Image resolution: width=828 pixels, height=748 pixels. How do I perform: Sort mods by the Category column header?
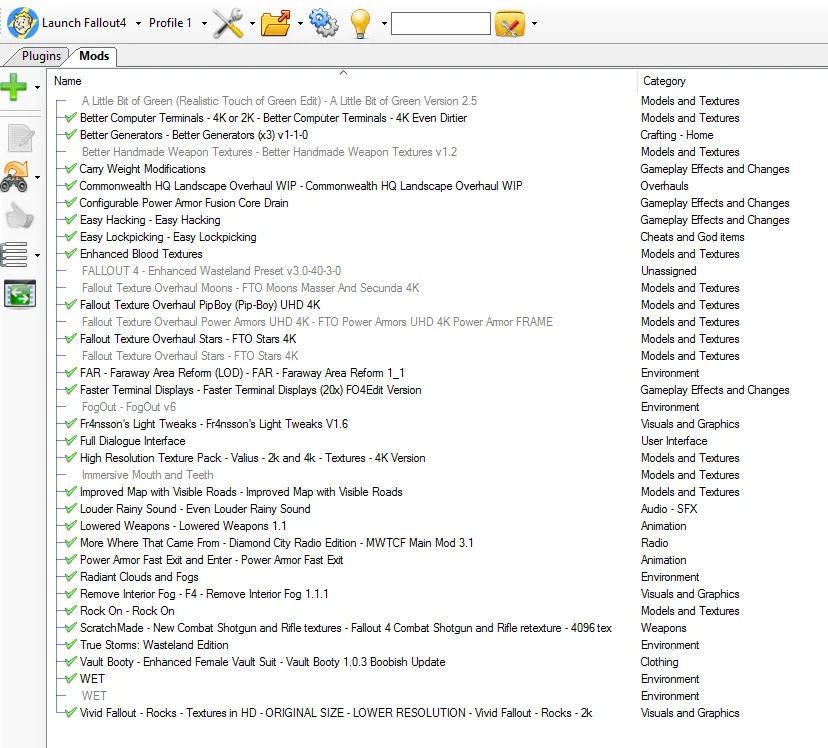[x=665, y=81]
